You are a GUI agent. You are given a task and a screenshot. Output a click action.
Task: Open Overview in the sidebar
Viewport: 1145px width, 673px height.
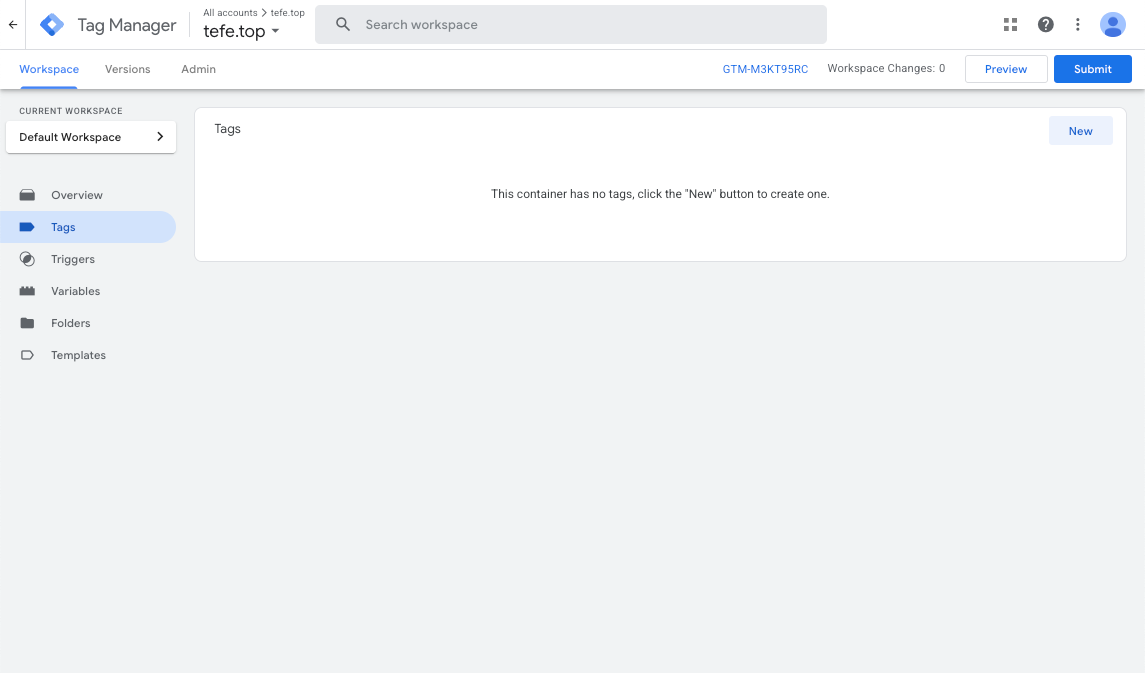[x=77, y=195]
